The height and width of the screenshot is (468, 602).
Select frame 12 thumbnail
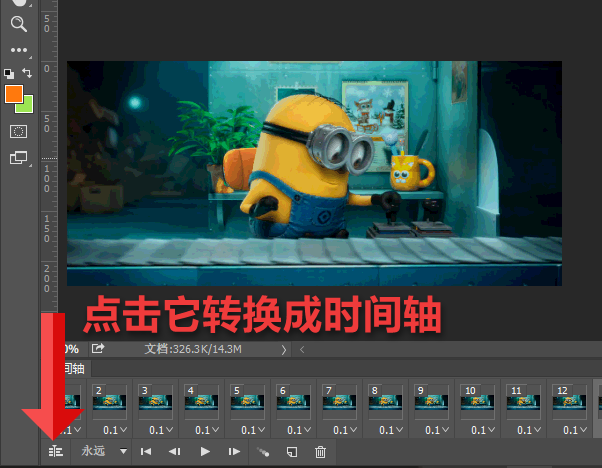pyautogui.click(x=570, y=402)
